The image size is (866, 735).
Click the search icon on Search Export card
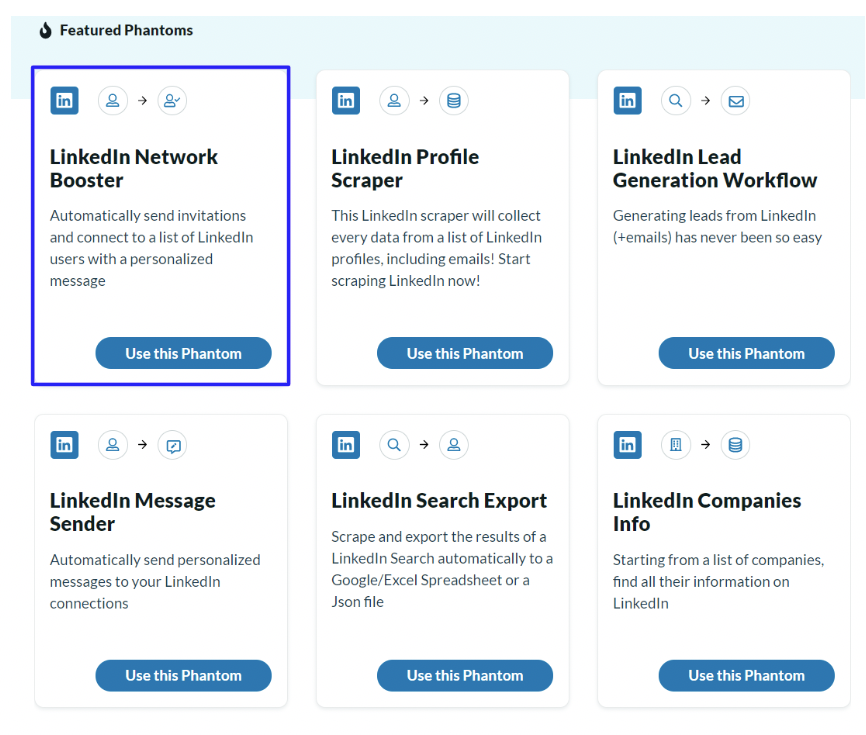click(x=394, y=445)
